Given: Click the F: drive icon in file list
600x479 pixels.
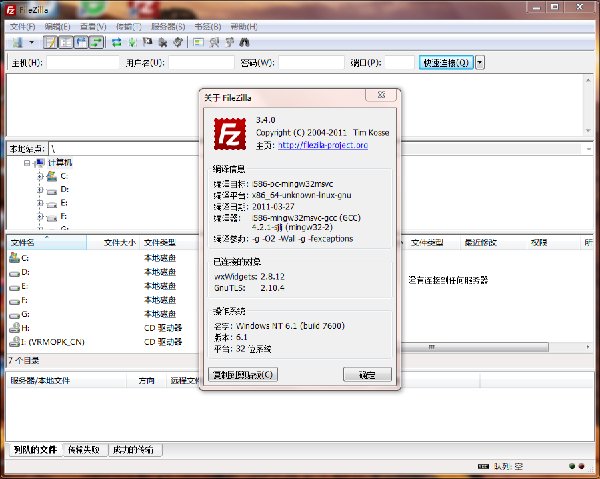Looking at the screenshot, I should click(x=14, y=301).
